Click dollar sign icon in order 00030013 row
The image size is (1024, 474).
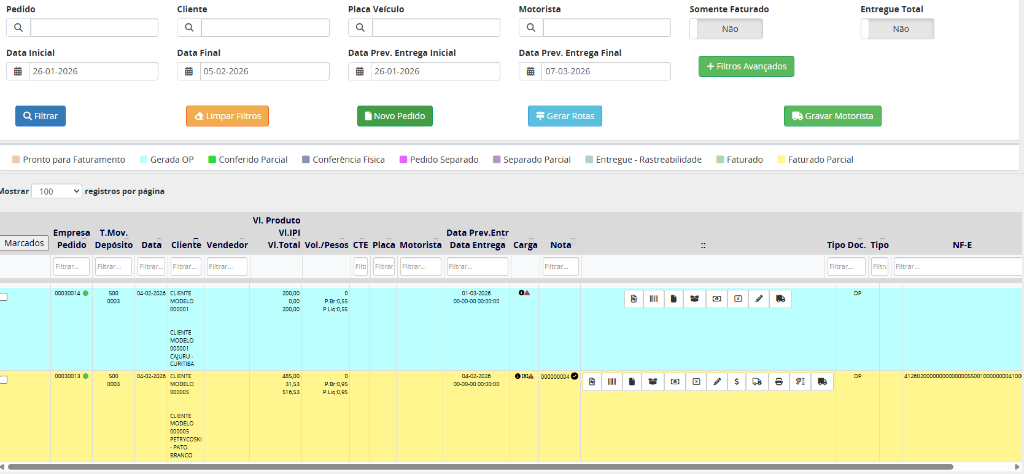point(736,381)
